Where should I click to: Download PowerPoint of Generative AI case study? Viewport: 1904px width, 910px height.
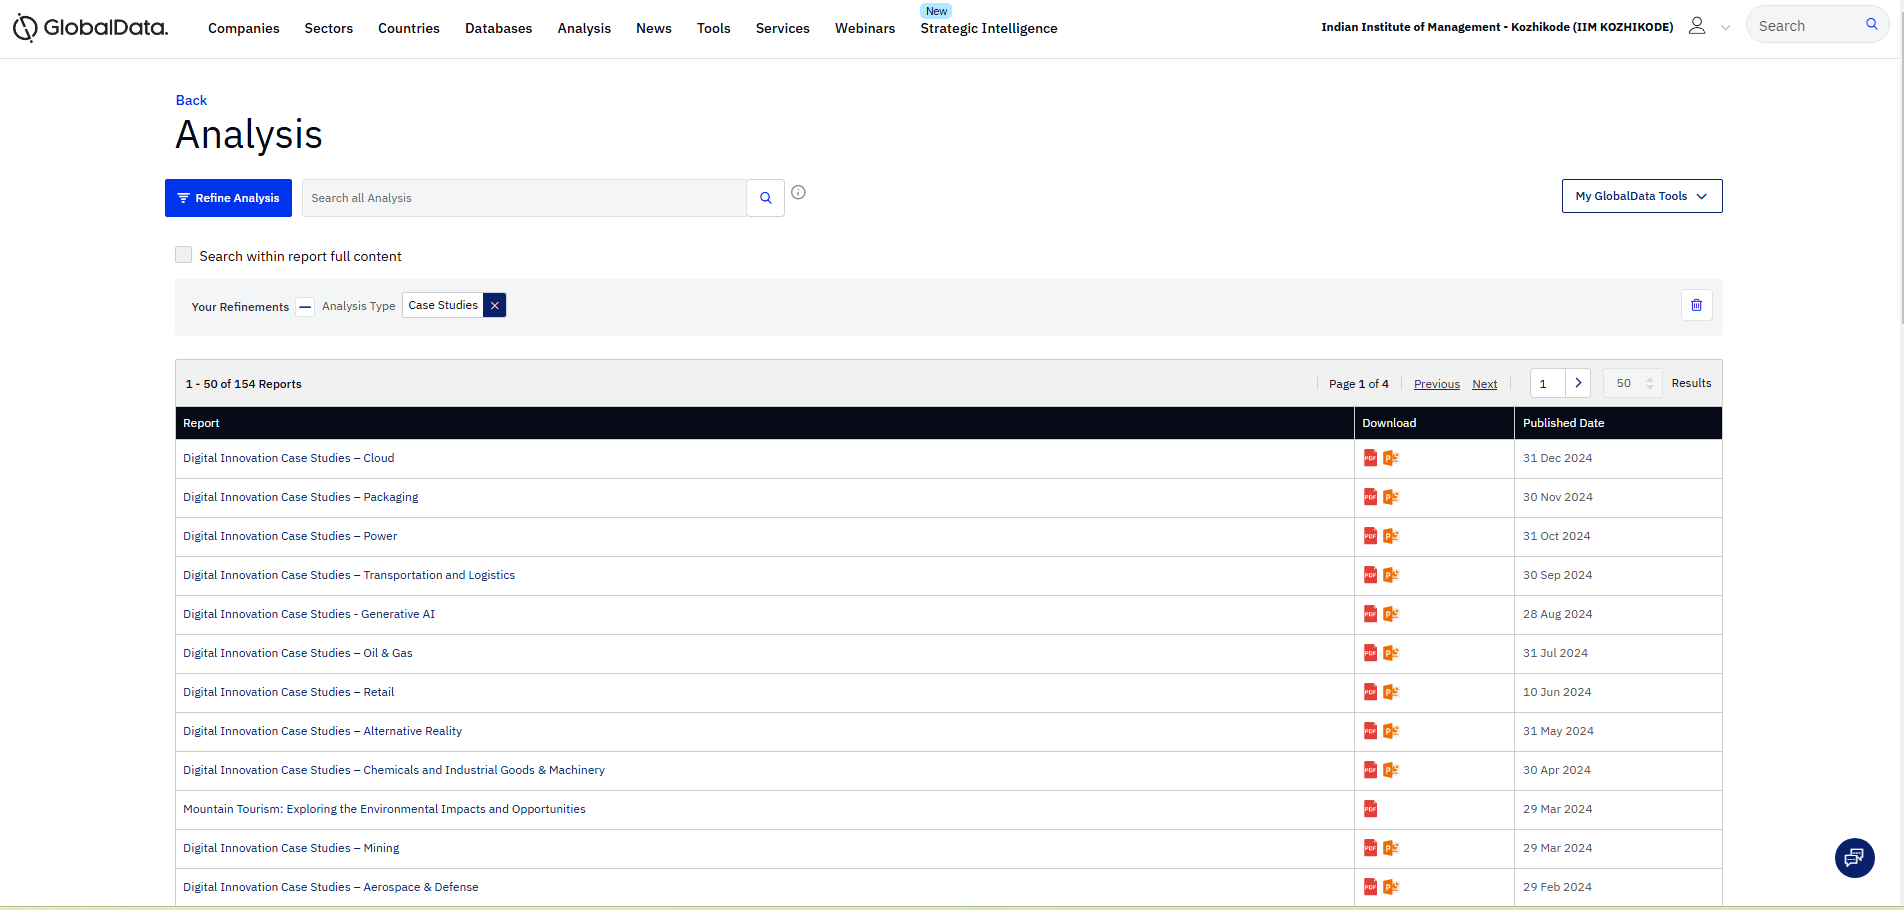1390,614
